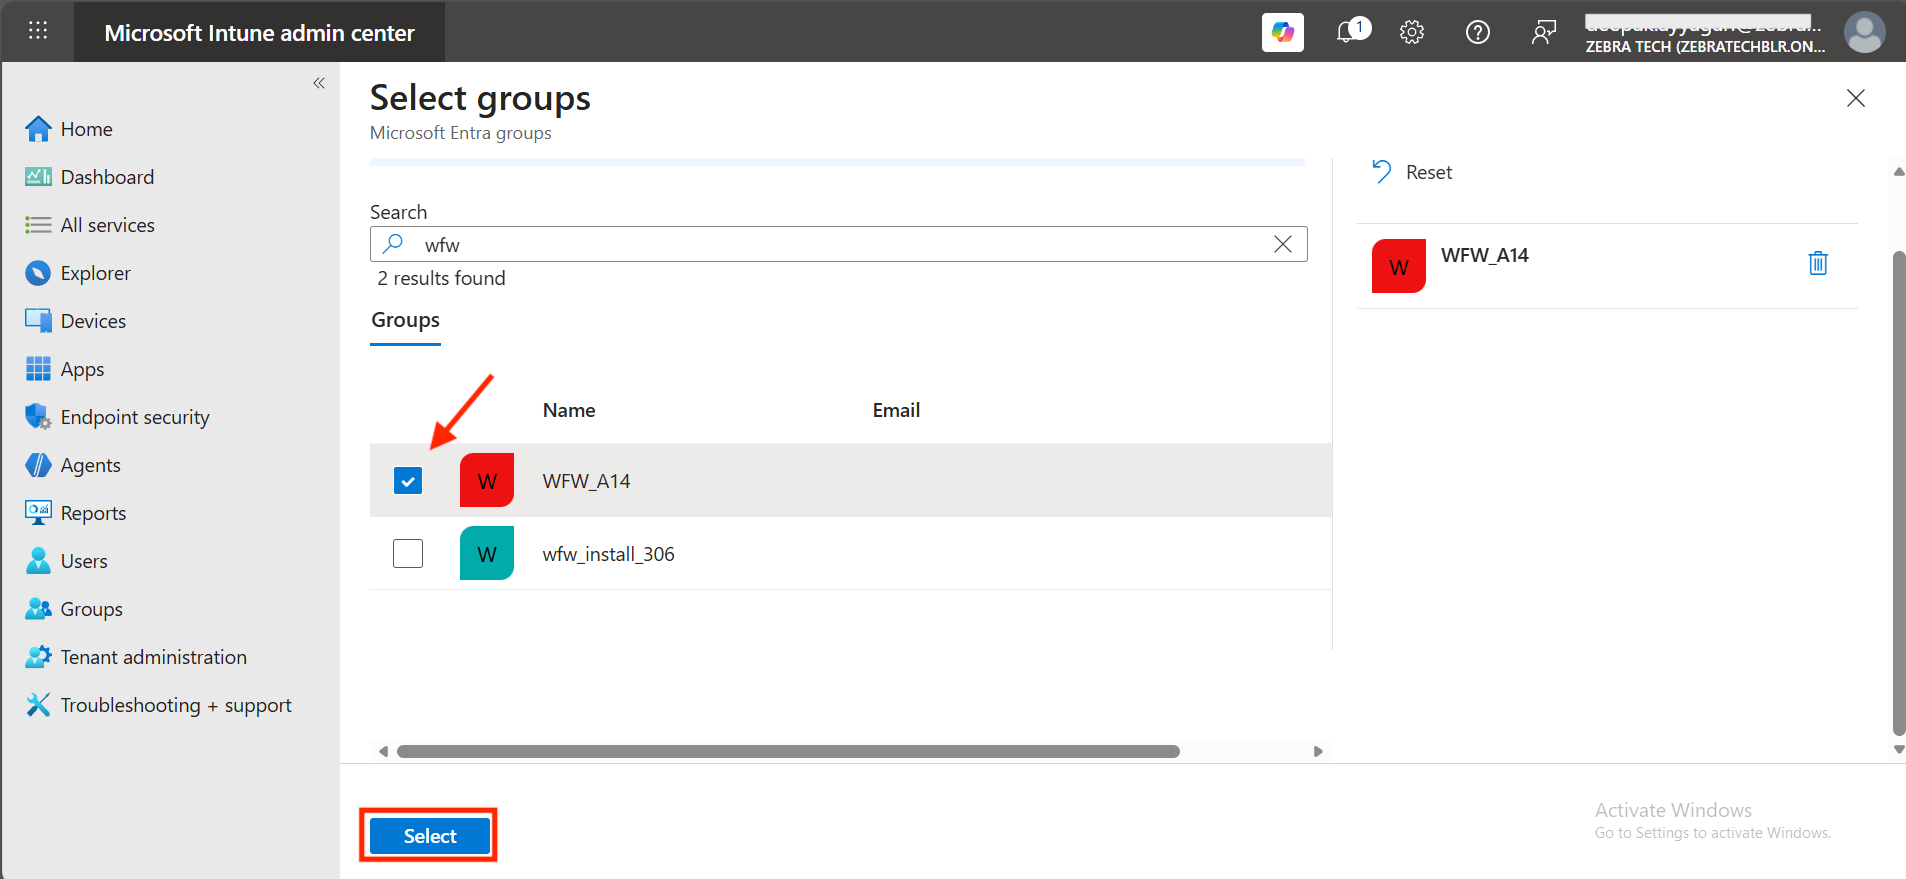Close the Select groups panel

coord(1856,98)
